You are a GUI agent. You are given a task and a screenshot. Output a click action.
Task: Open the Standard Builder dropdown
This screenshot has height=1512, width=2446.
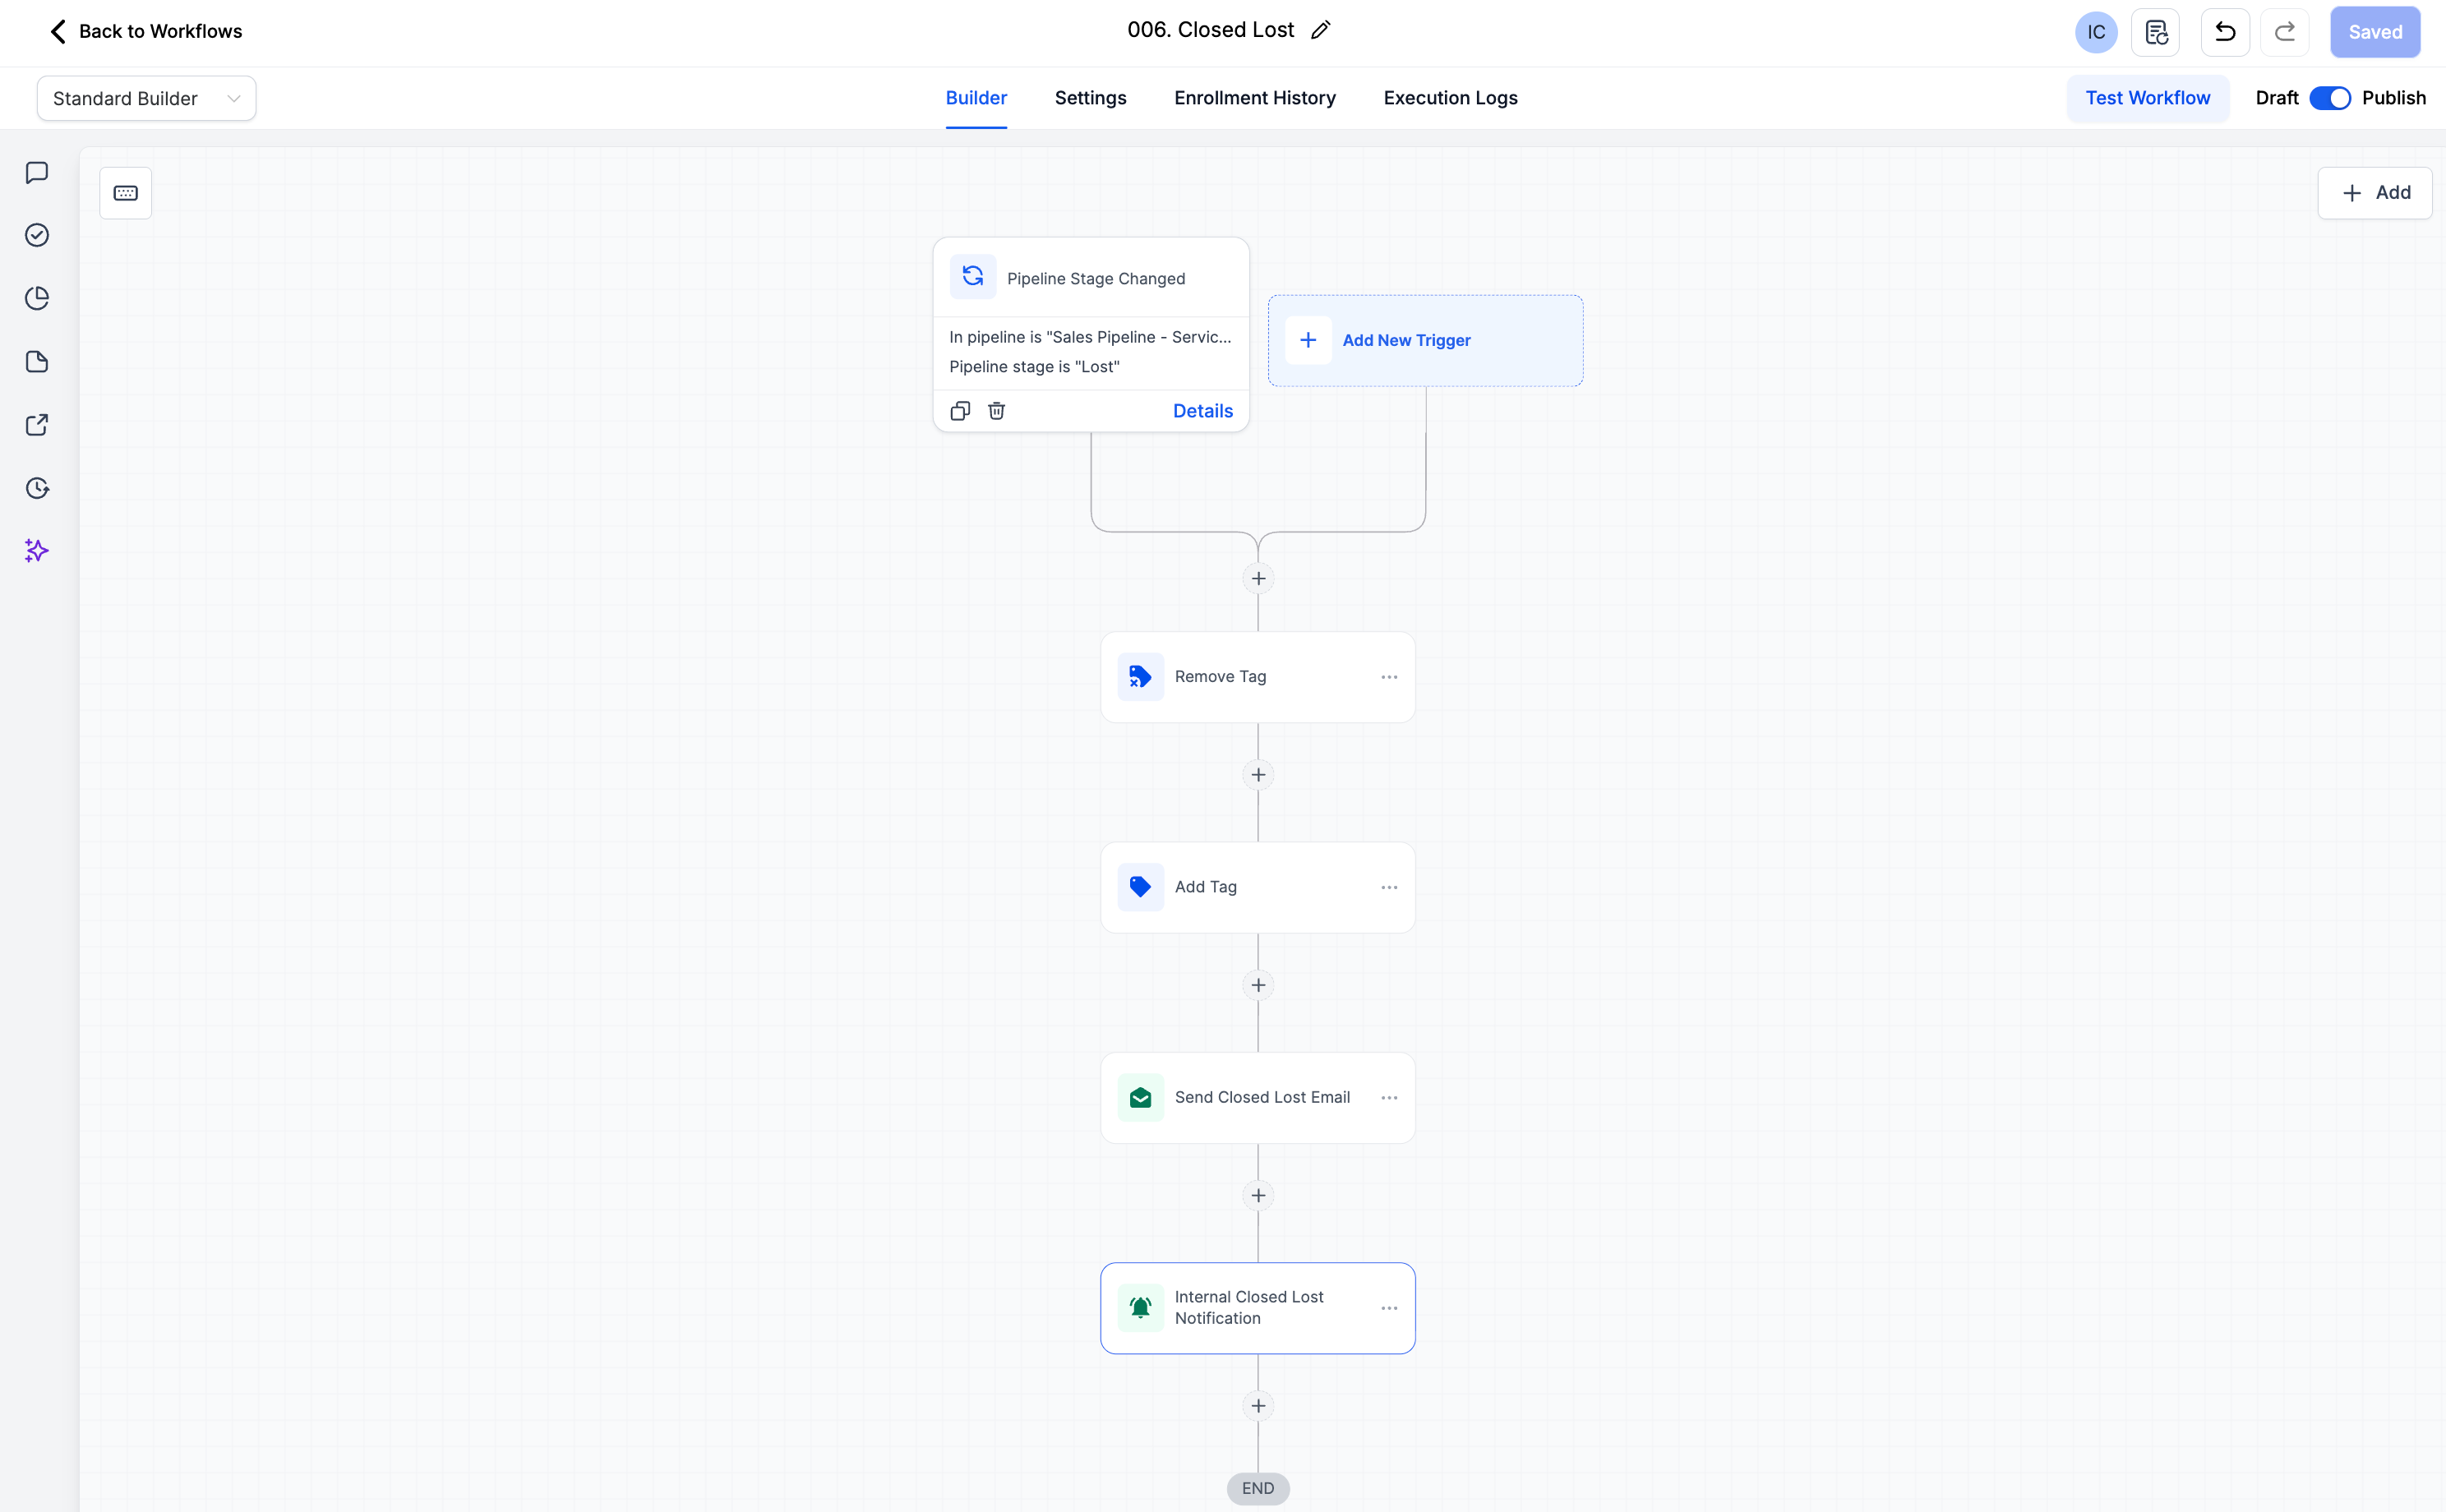(146, 98)
